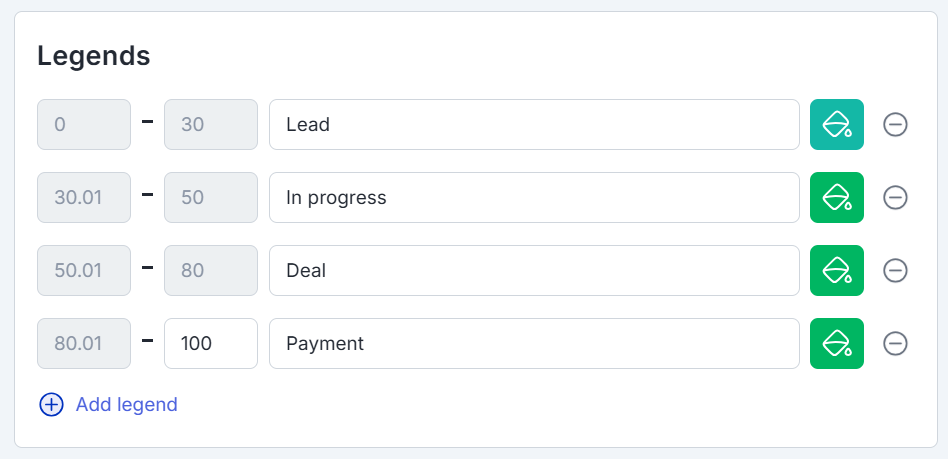This screenshot has width=948, height=459.
Task: Click the Add legend link
Action: 126,405
